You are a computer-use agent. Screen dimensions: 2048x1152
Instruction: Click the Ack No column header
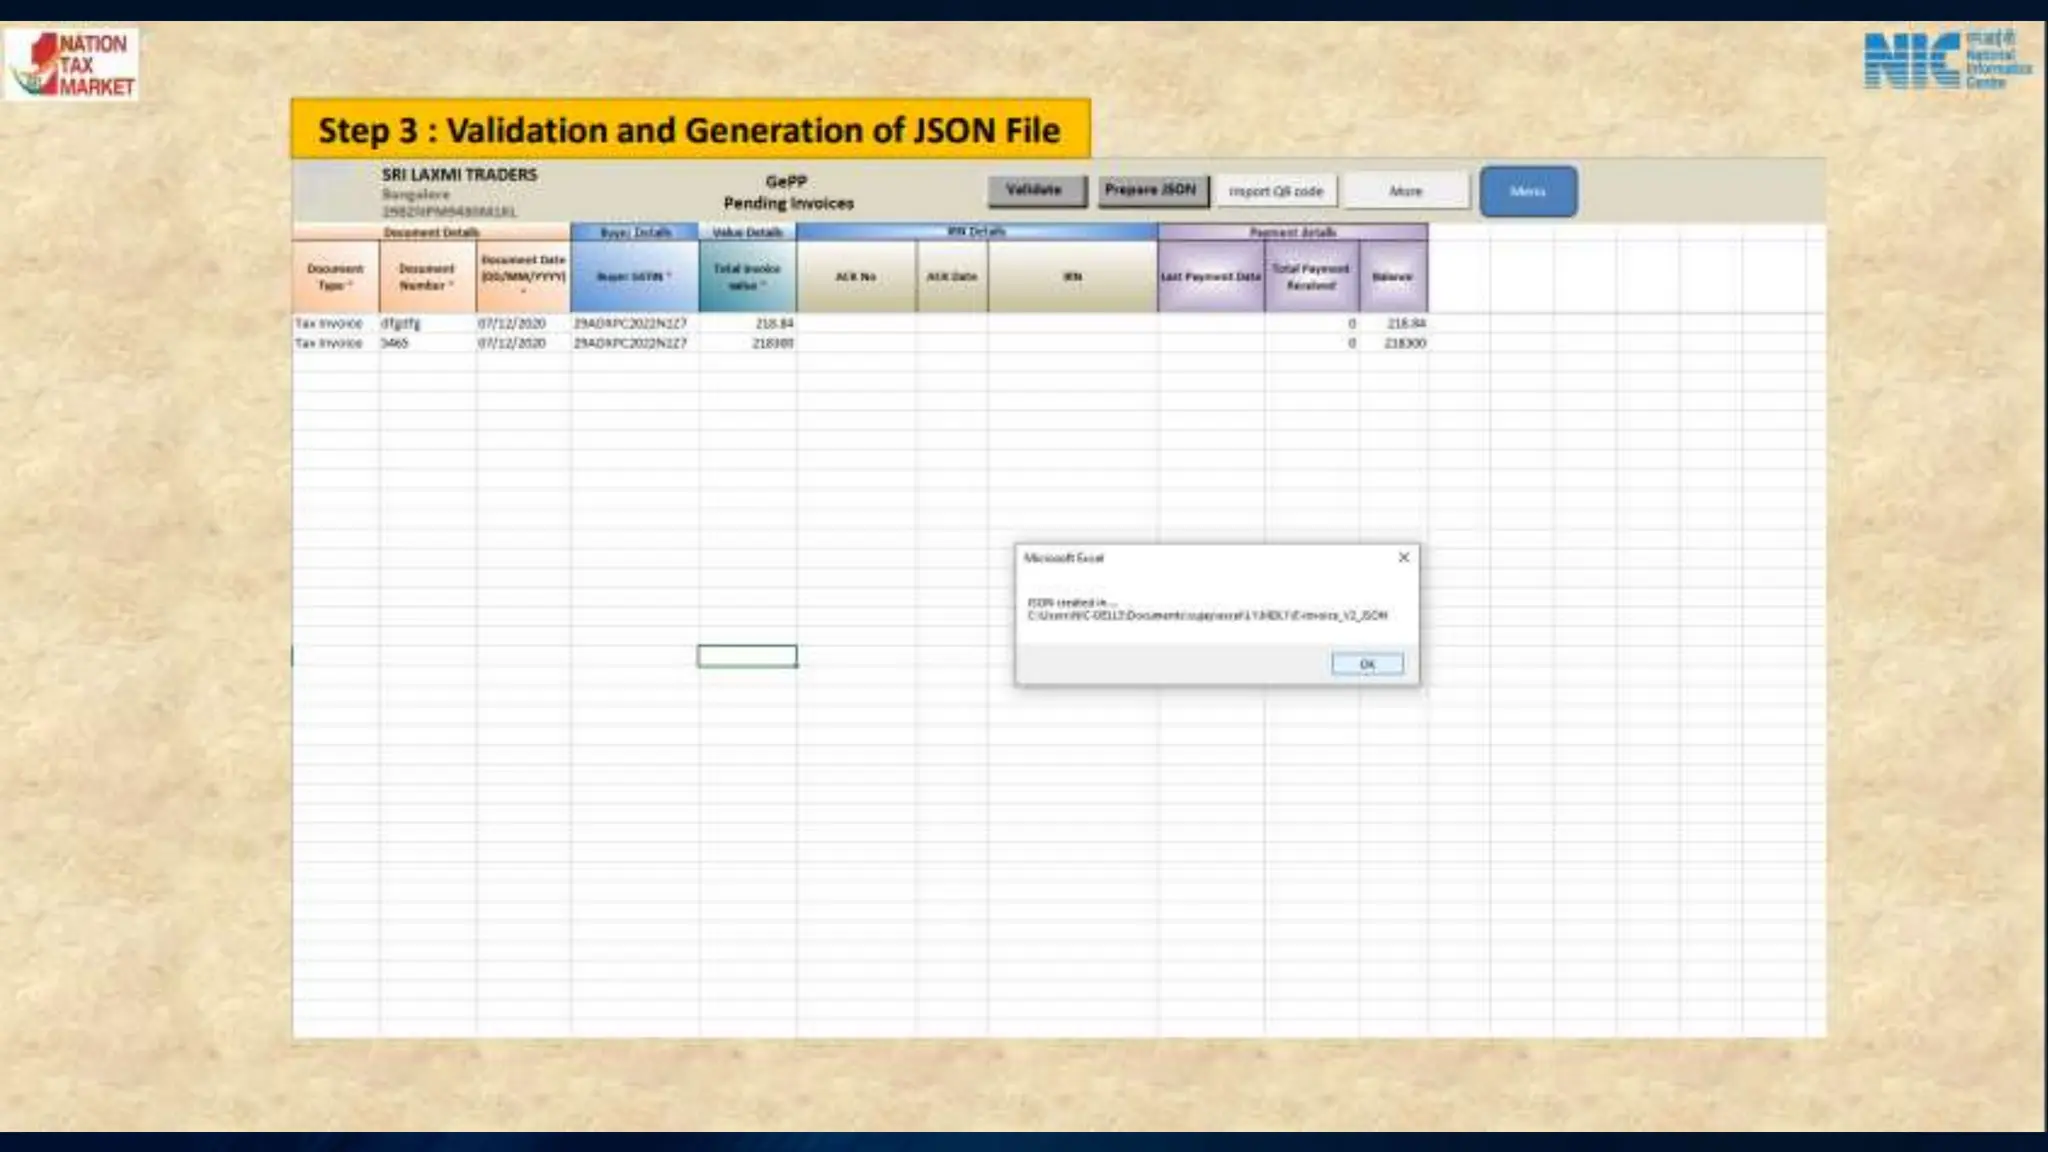pos(856,277)
